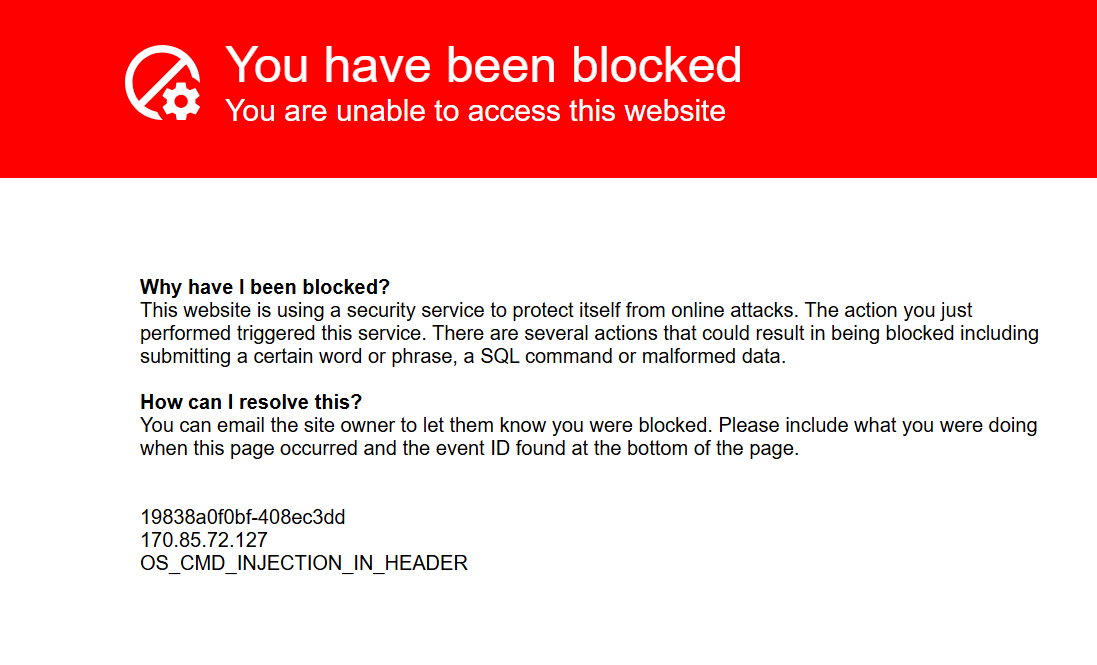Click the blocked circle gear icon

point(162,83)
